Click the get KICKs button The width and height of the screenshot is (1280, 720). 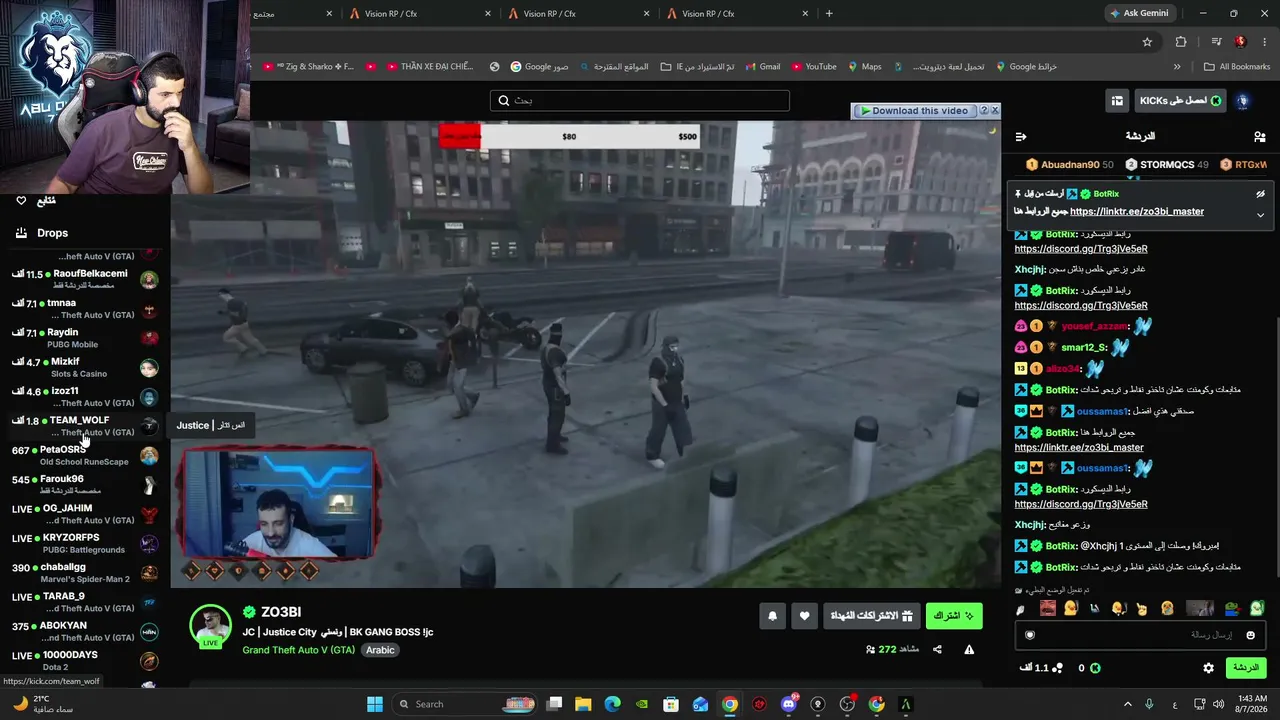pos(1181,101)
